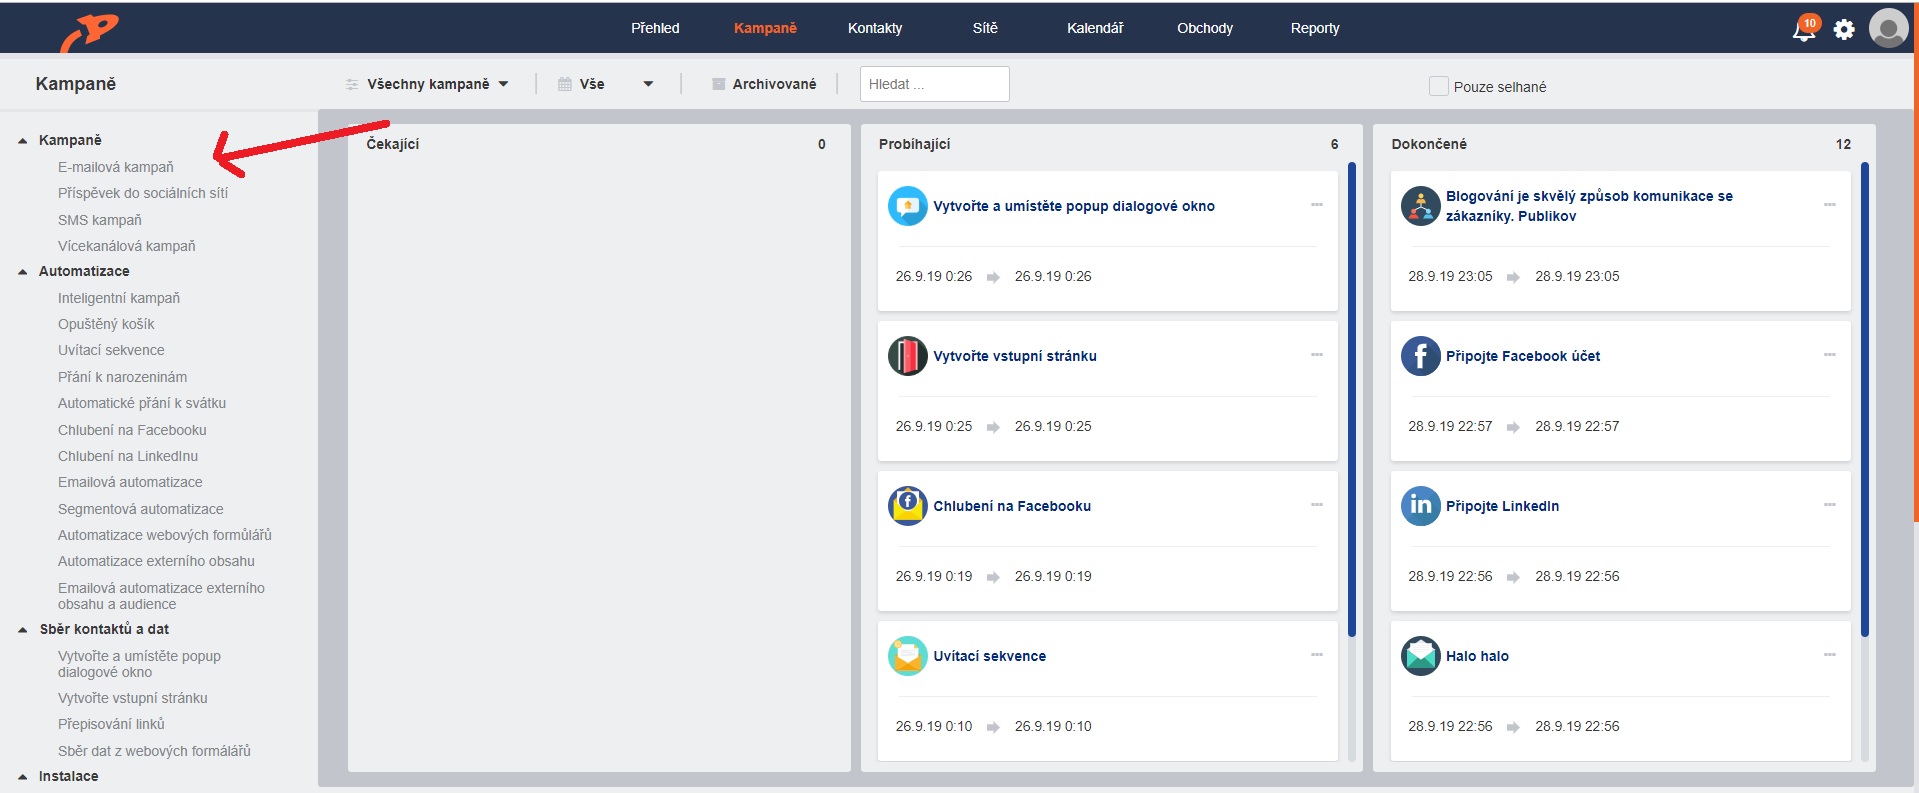
Task: Collapse the Instalace tree section
Action: (23, 777)
